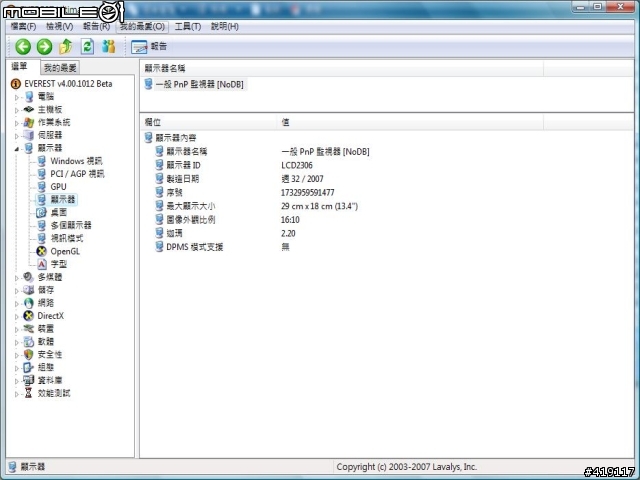
Task: Expand the DirectX tree node
Action: pyautogui.click(x=17, y=316)
